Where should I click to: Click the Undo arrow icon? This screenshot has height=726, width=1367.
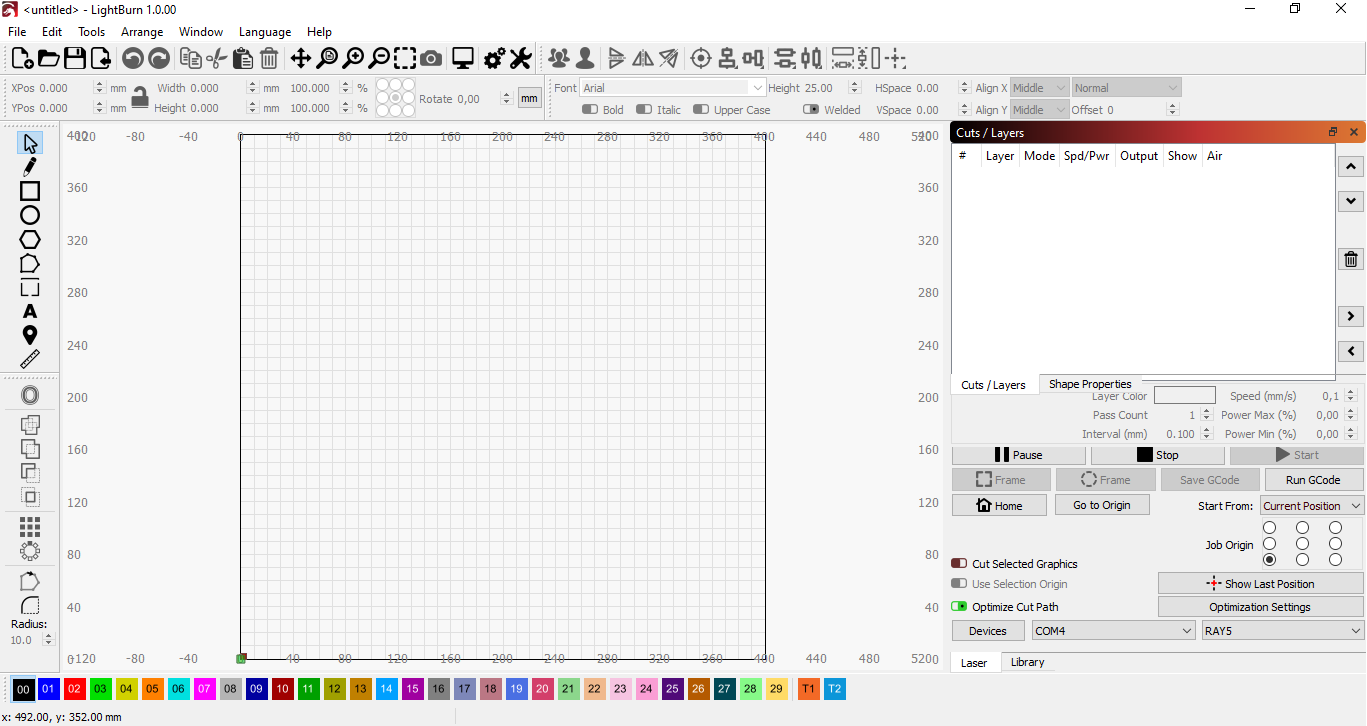(133, 58)
